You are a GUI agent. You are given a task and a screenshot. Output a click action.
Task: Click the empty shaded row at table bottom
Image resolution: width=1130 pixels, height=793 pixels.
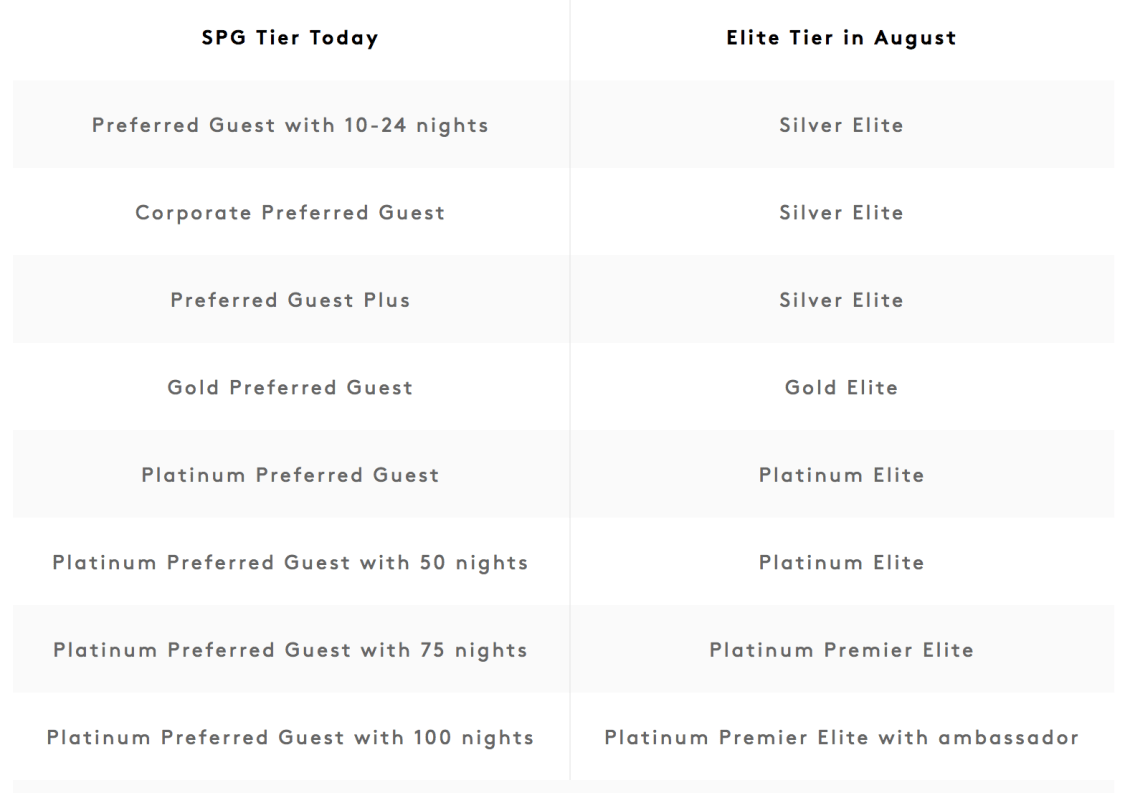pos(564,787)
